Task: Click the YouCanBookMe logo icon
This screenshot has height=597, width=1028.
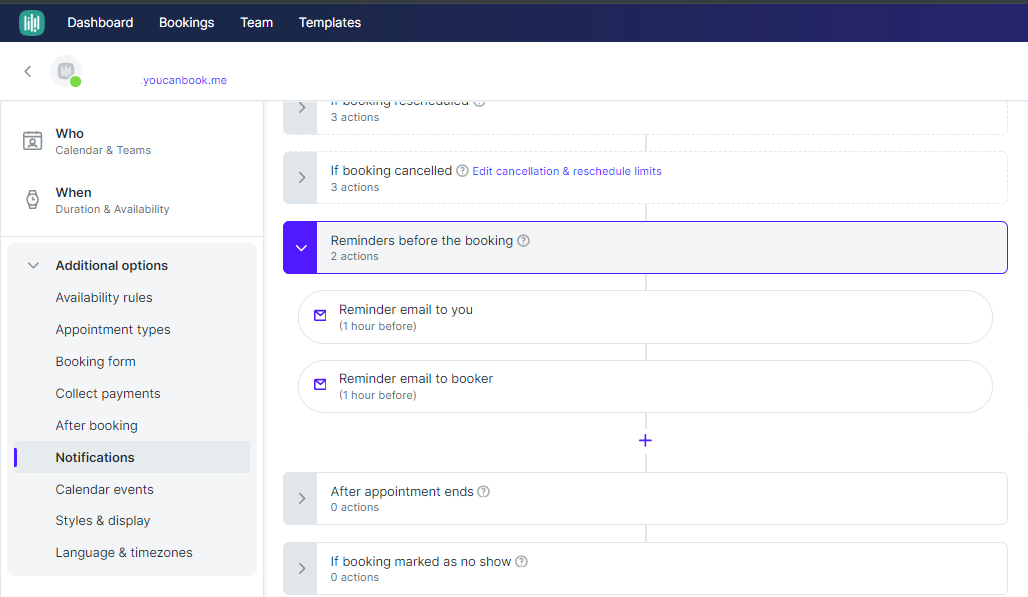Action: (x=32, y=22)
